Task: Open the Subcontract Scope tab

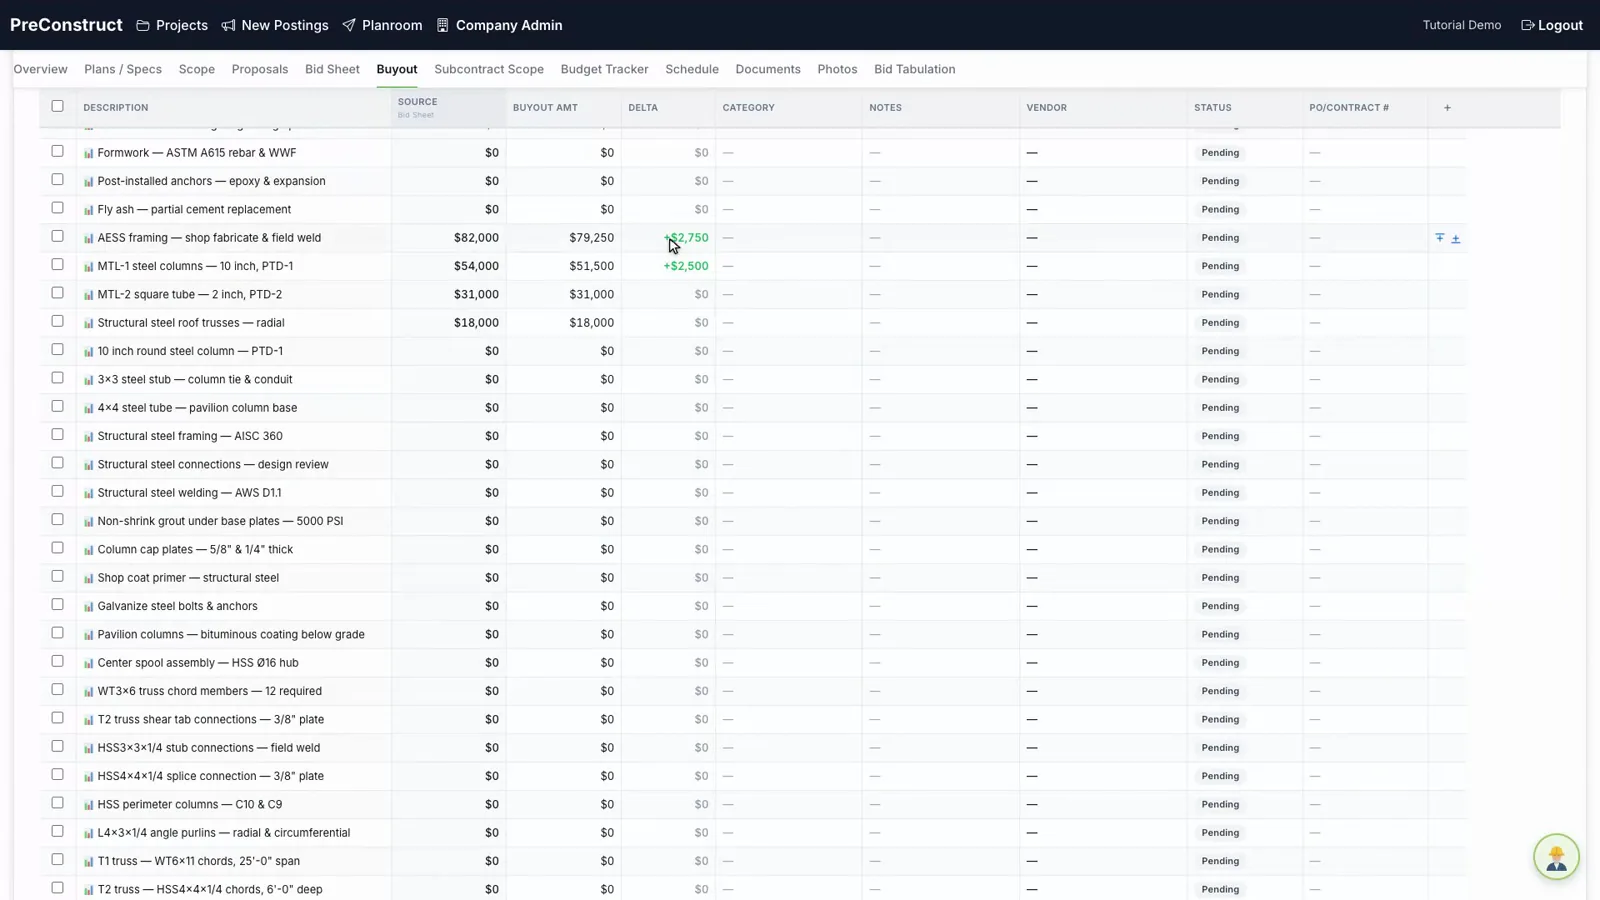Action: pyautogui.click(x=489, y=69)
